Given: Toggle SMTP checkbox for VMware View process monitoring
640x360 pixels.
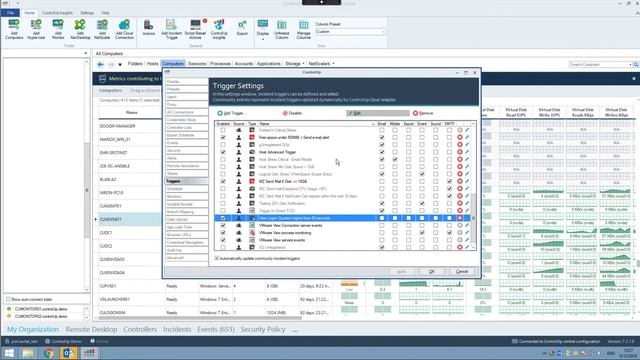Looking at the screenshot, I should click(449, 233).
